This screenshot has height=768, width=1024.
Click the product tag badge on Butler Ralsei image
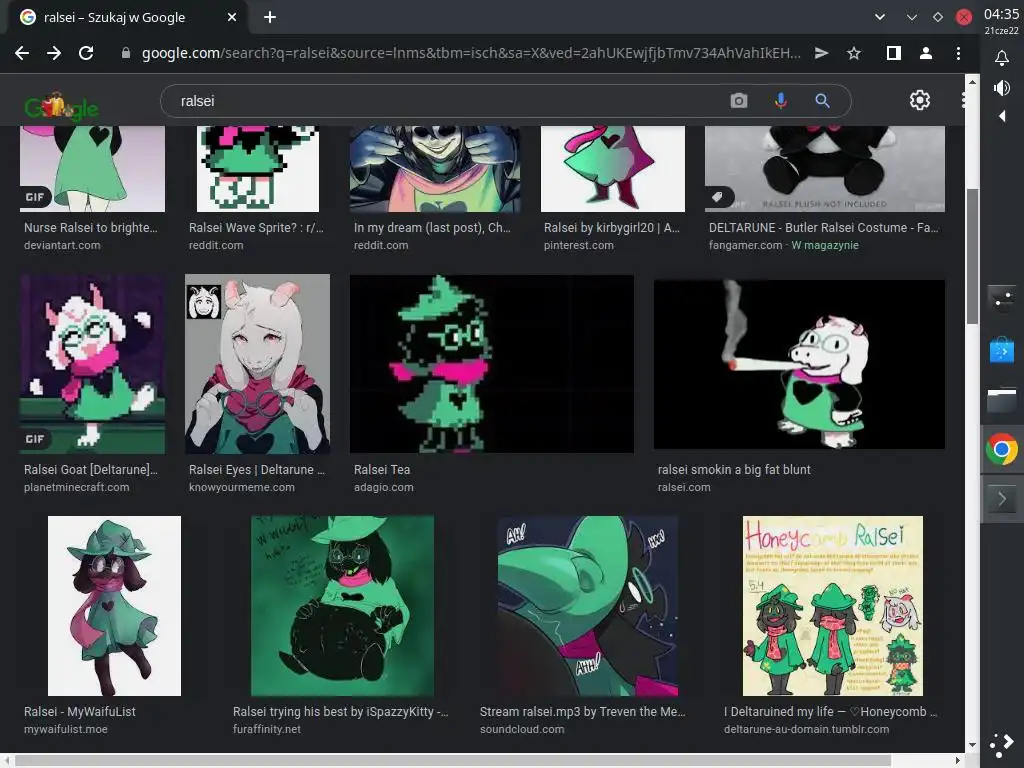718,197
